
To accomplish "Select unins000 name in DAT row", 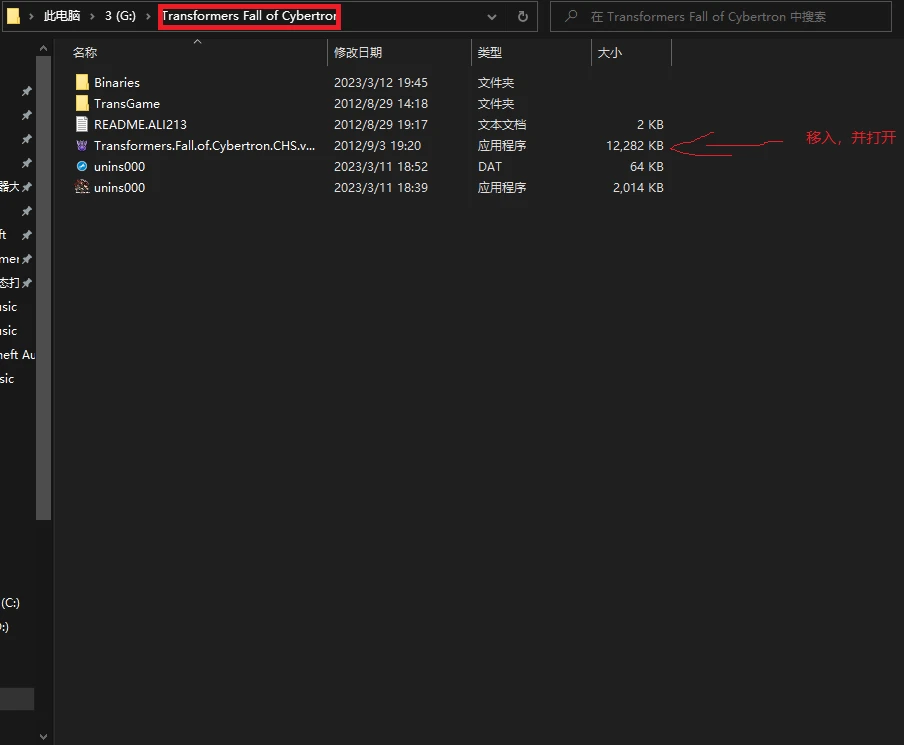I will click(x=119, y=166).
